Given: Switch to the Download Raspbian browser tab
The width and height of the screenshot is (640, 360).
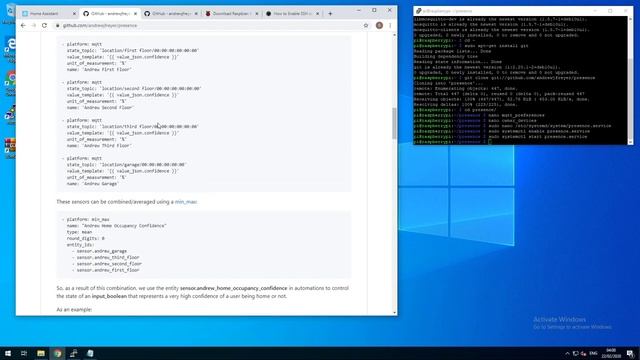Looking at the screenshot, I should (231, 13).
